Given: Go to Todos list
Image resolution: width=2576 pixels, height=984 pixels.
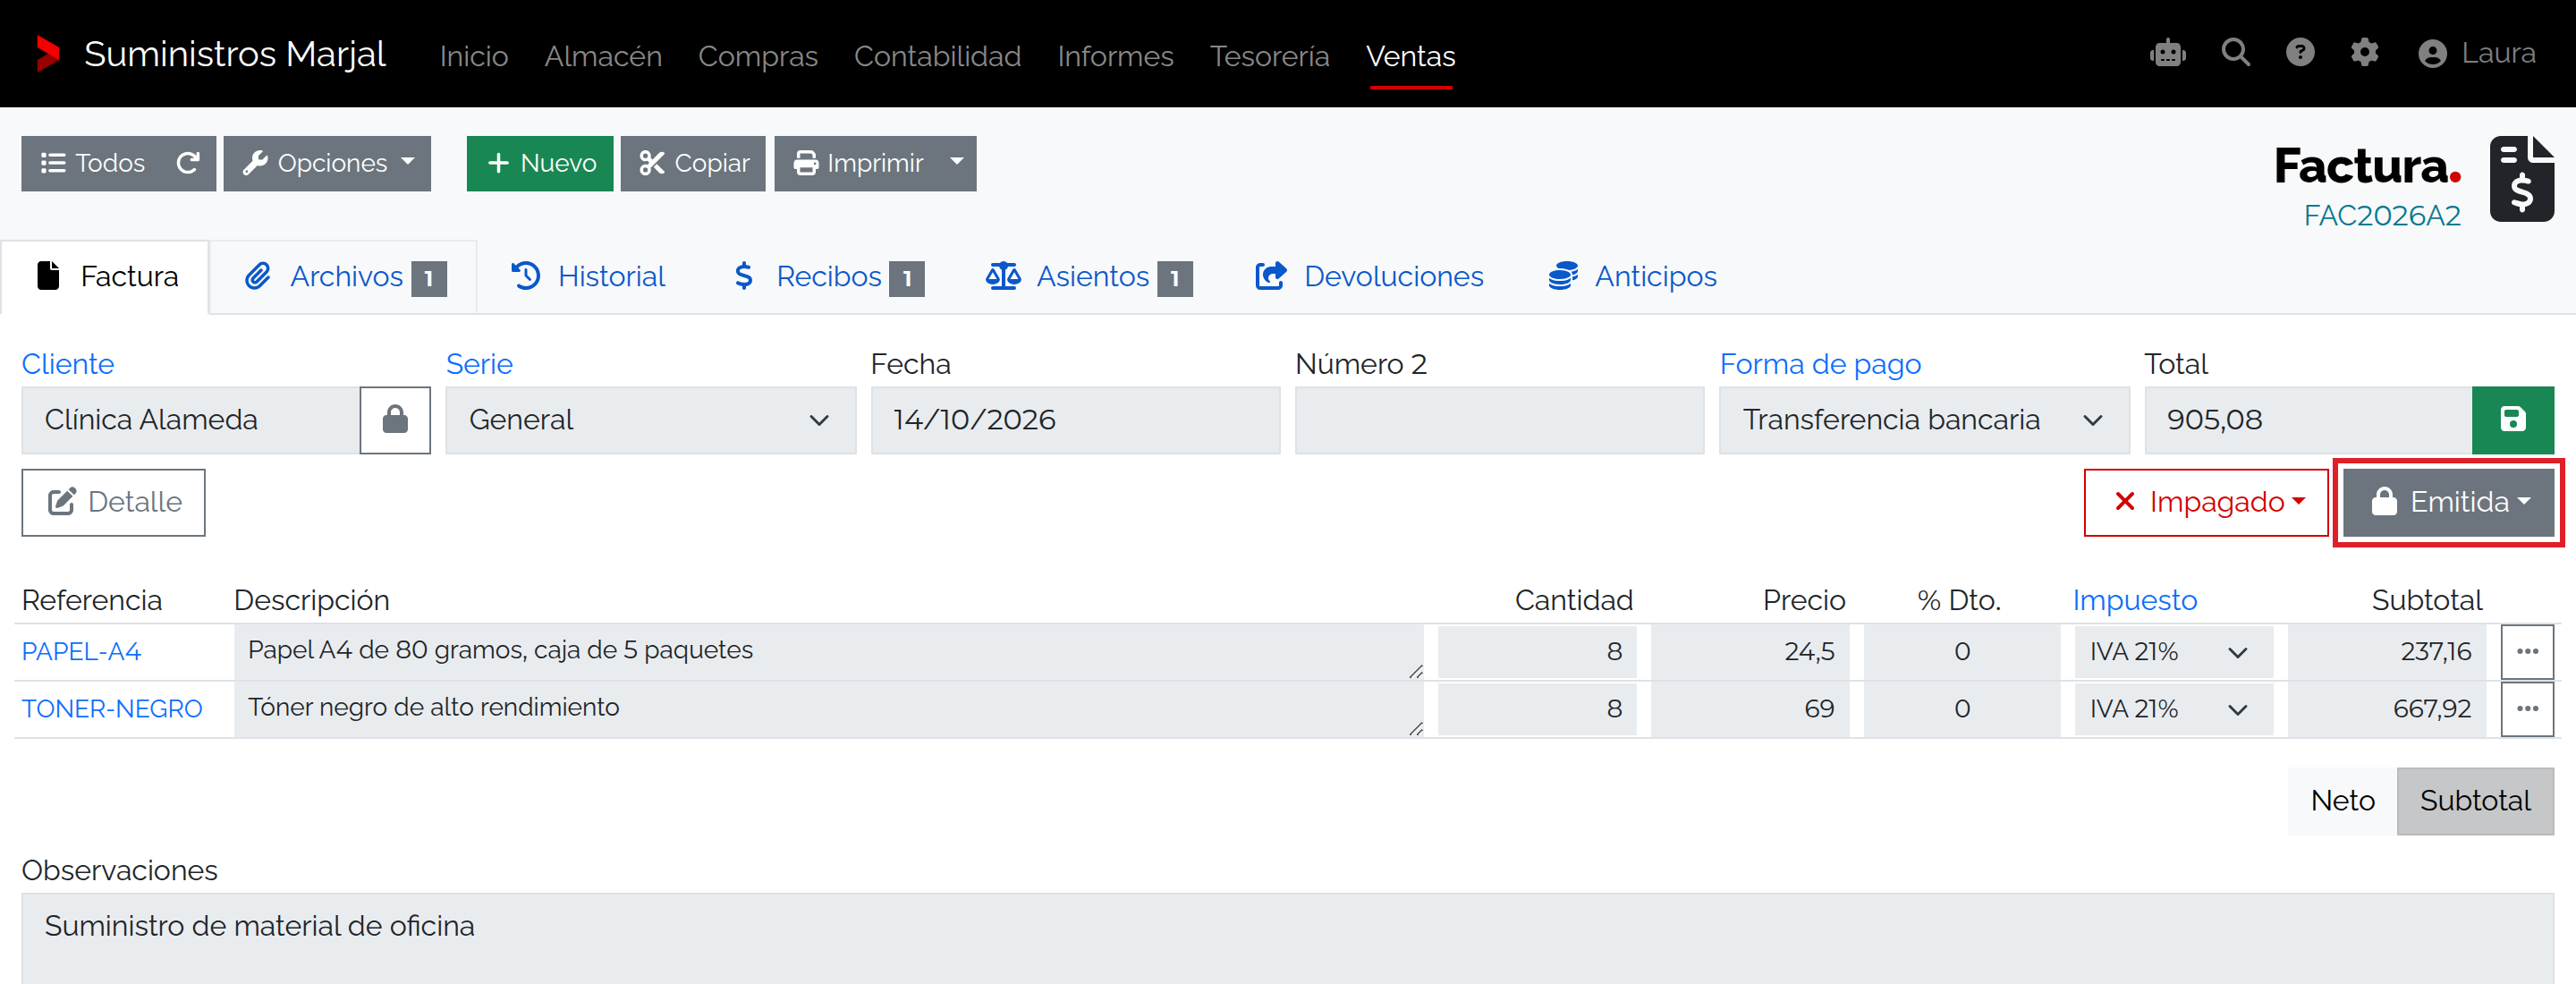Looking at the screenshot, I should 92,163.
